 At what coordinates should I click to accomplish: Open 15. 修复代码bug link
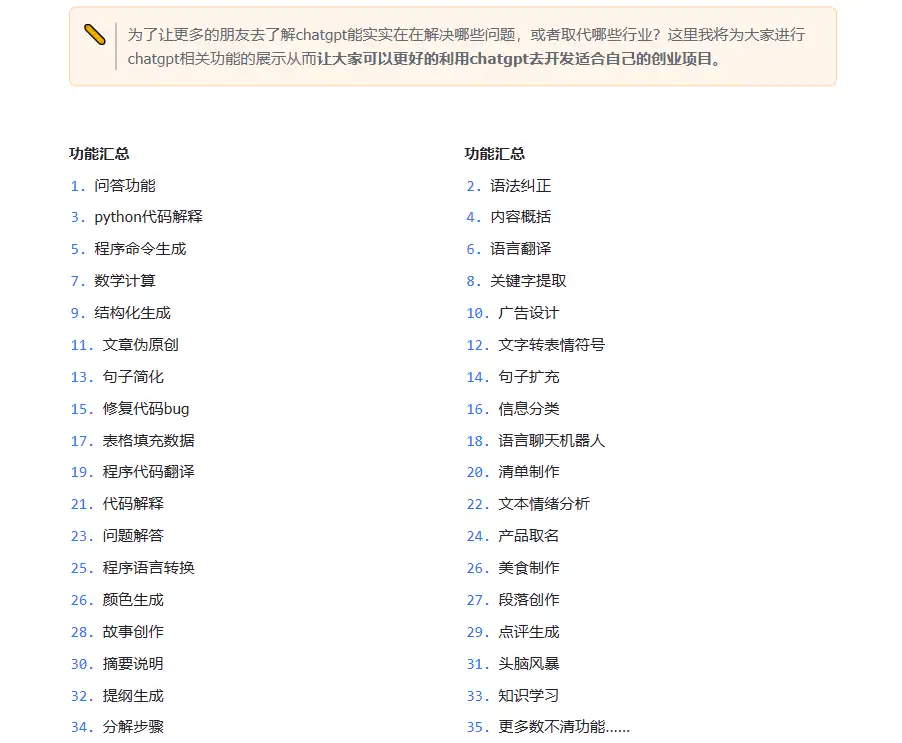130,409
